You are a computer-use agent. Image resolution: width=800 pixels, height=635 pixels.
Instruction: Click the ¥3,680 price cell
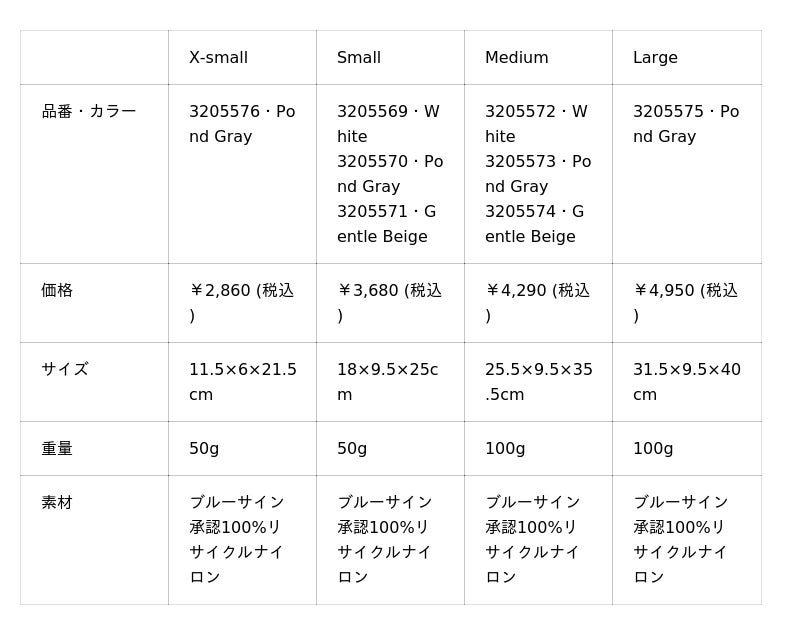pyautogui.click(x=390, y=303)
